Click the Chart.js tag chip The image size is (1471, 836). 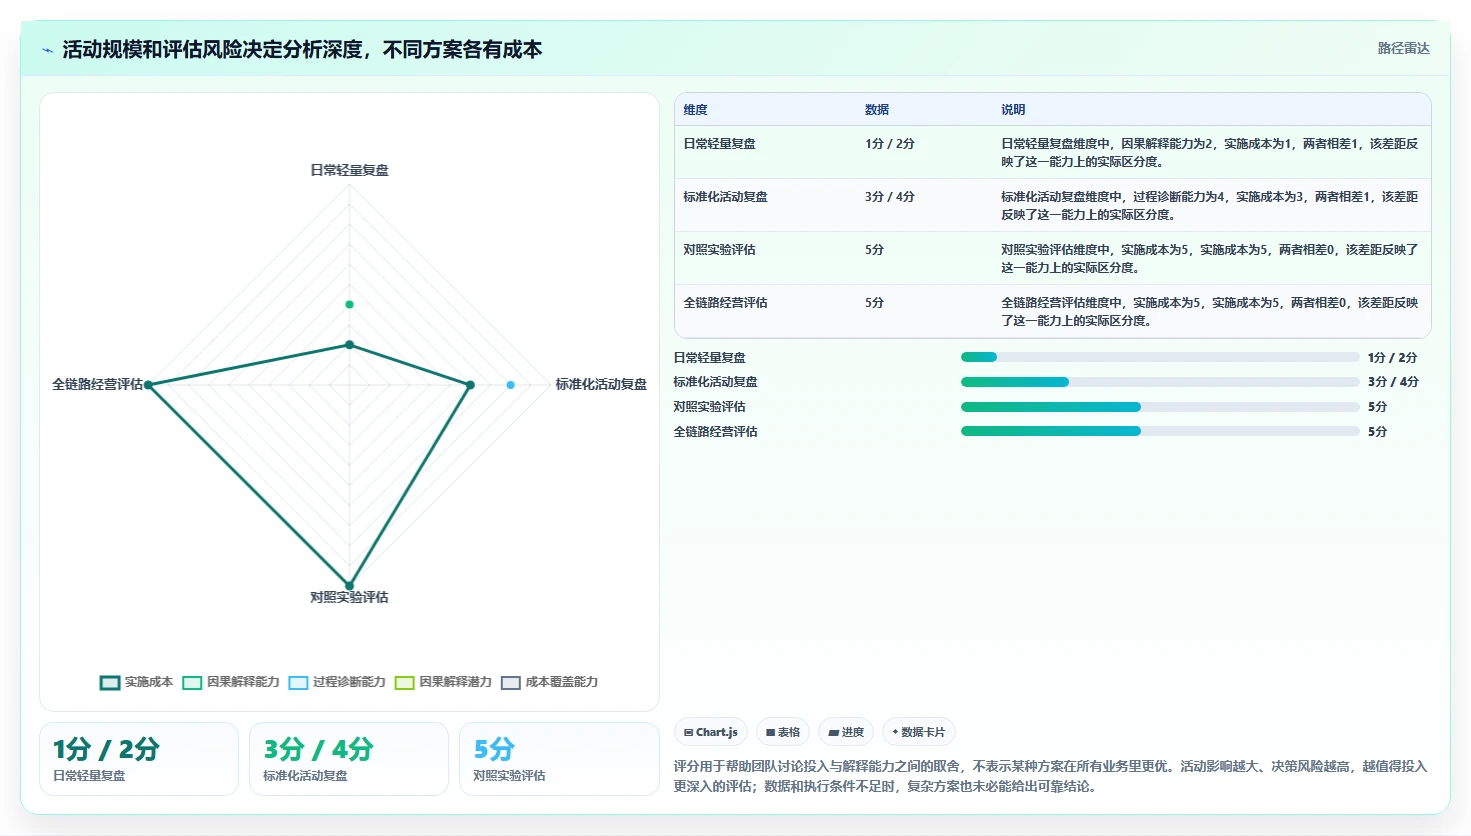(711, 732)
